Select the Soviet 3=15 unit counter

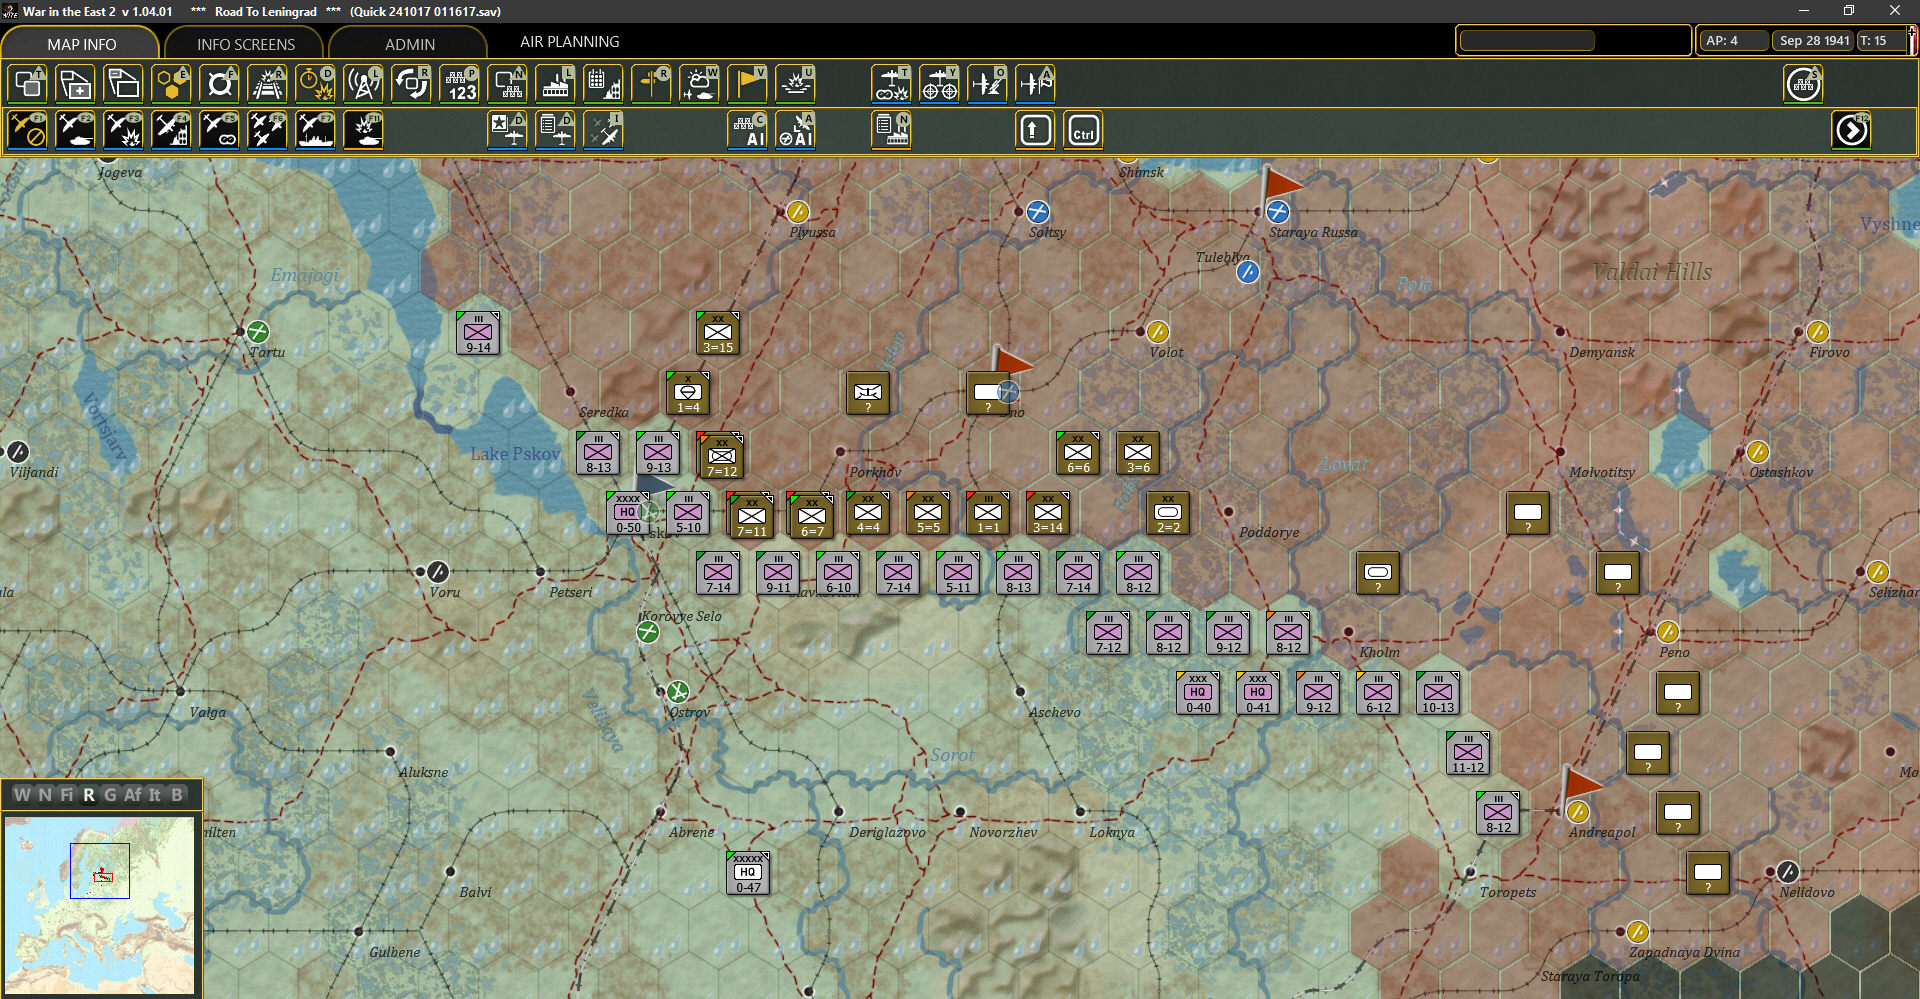click(x=718, y=333)
